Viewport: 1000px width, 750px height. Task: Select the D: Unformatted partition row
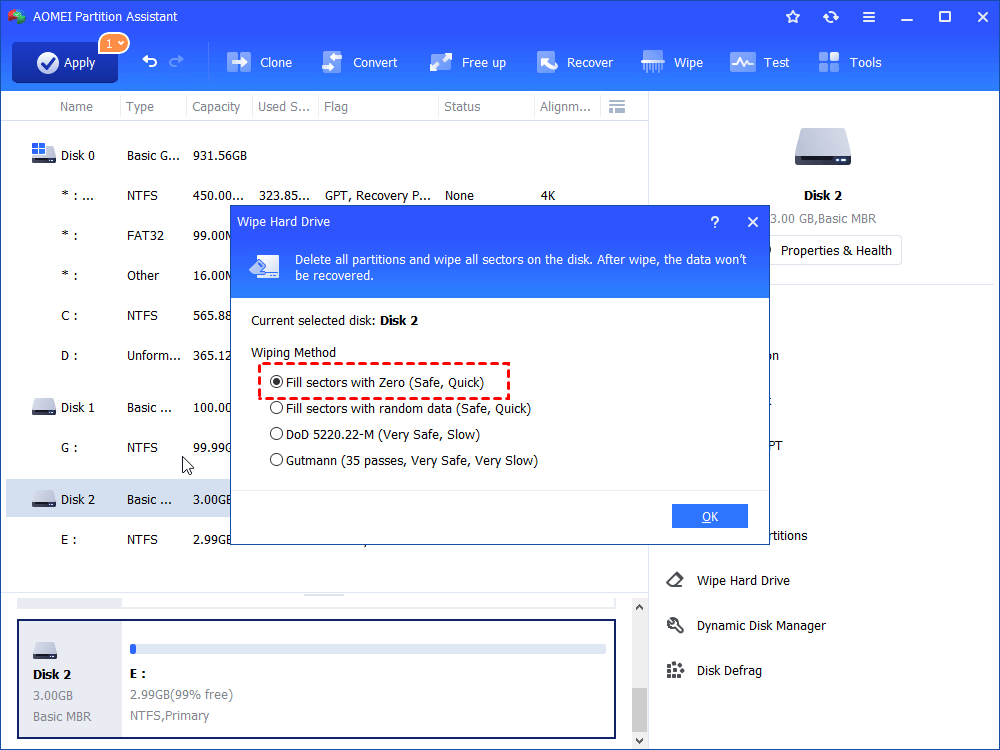pyautogui.click(x=117, y=356)
